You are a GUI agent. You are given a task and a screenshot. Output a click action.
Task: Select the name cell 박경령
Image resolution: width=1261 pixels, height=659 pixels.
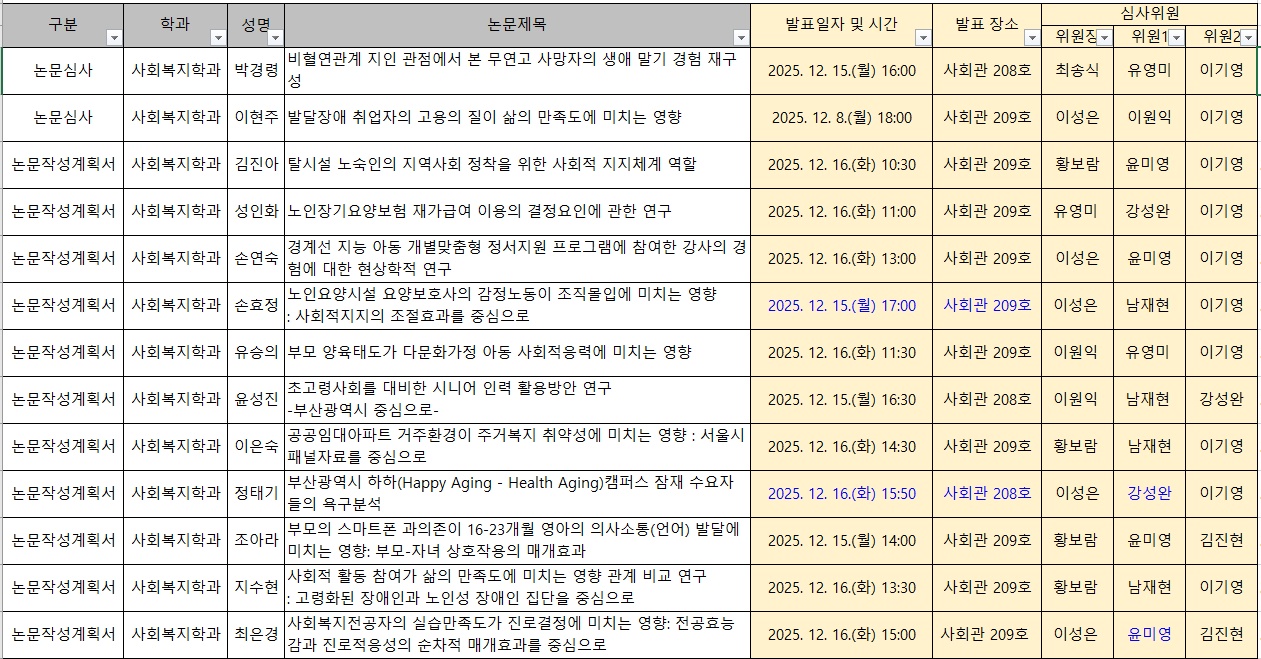[x=256, y=71]
